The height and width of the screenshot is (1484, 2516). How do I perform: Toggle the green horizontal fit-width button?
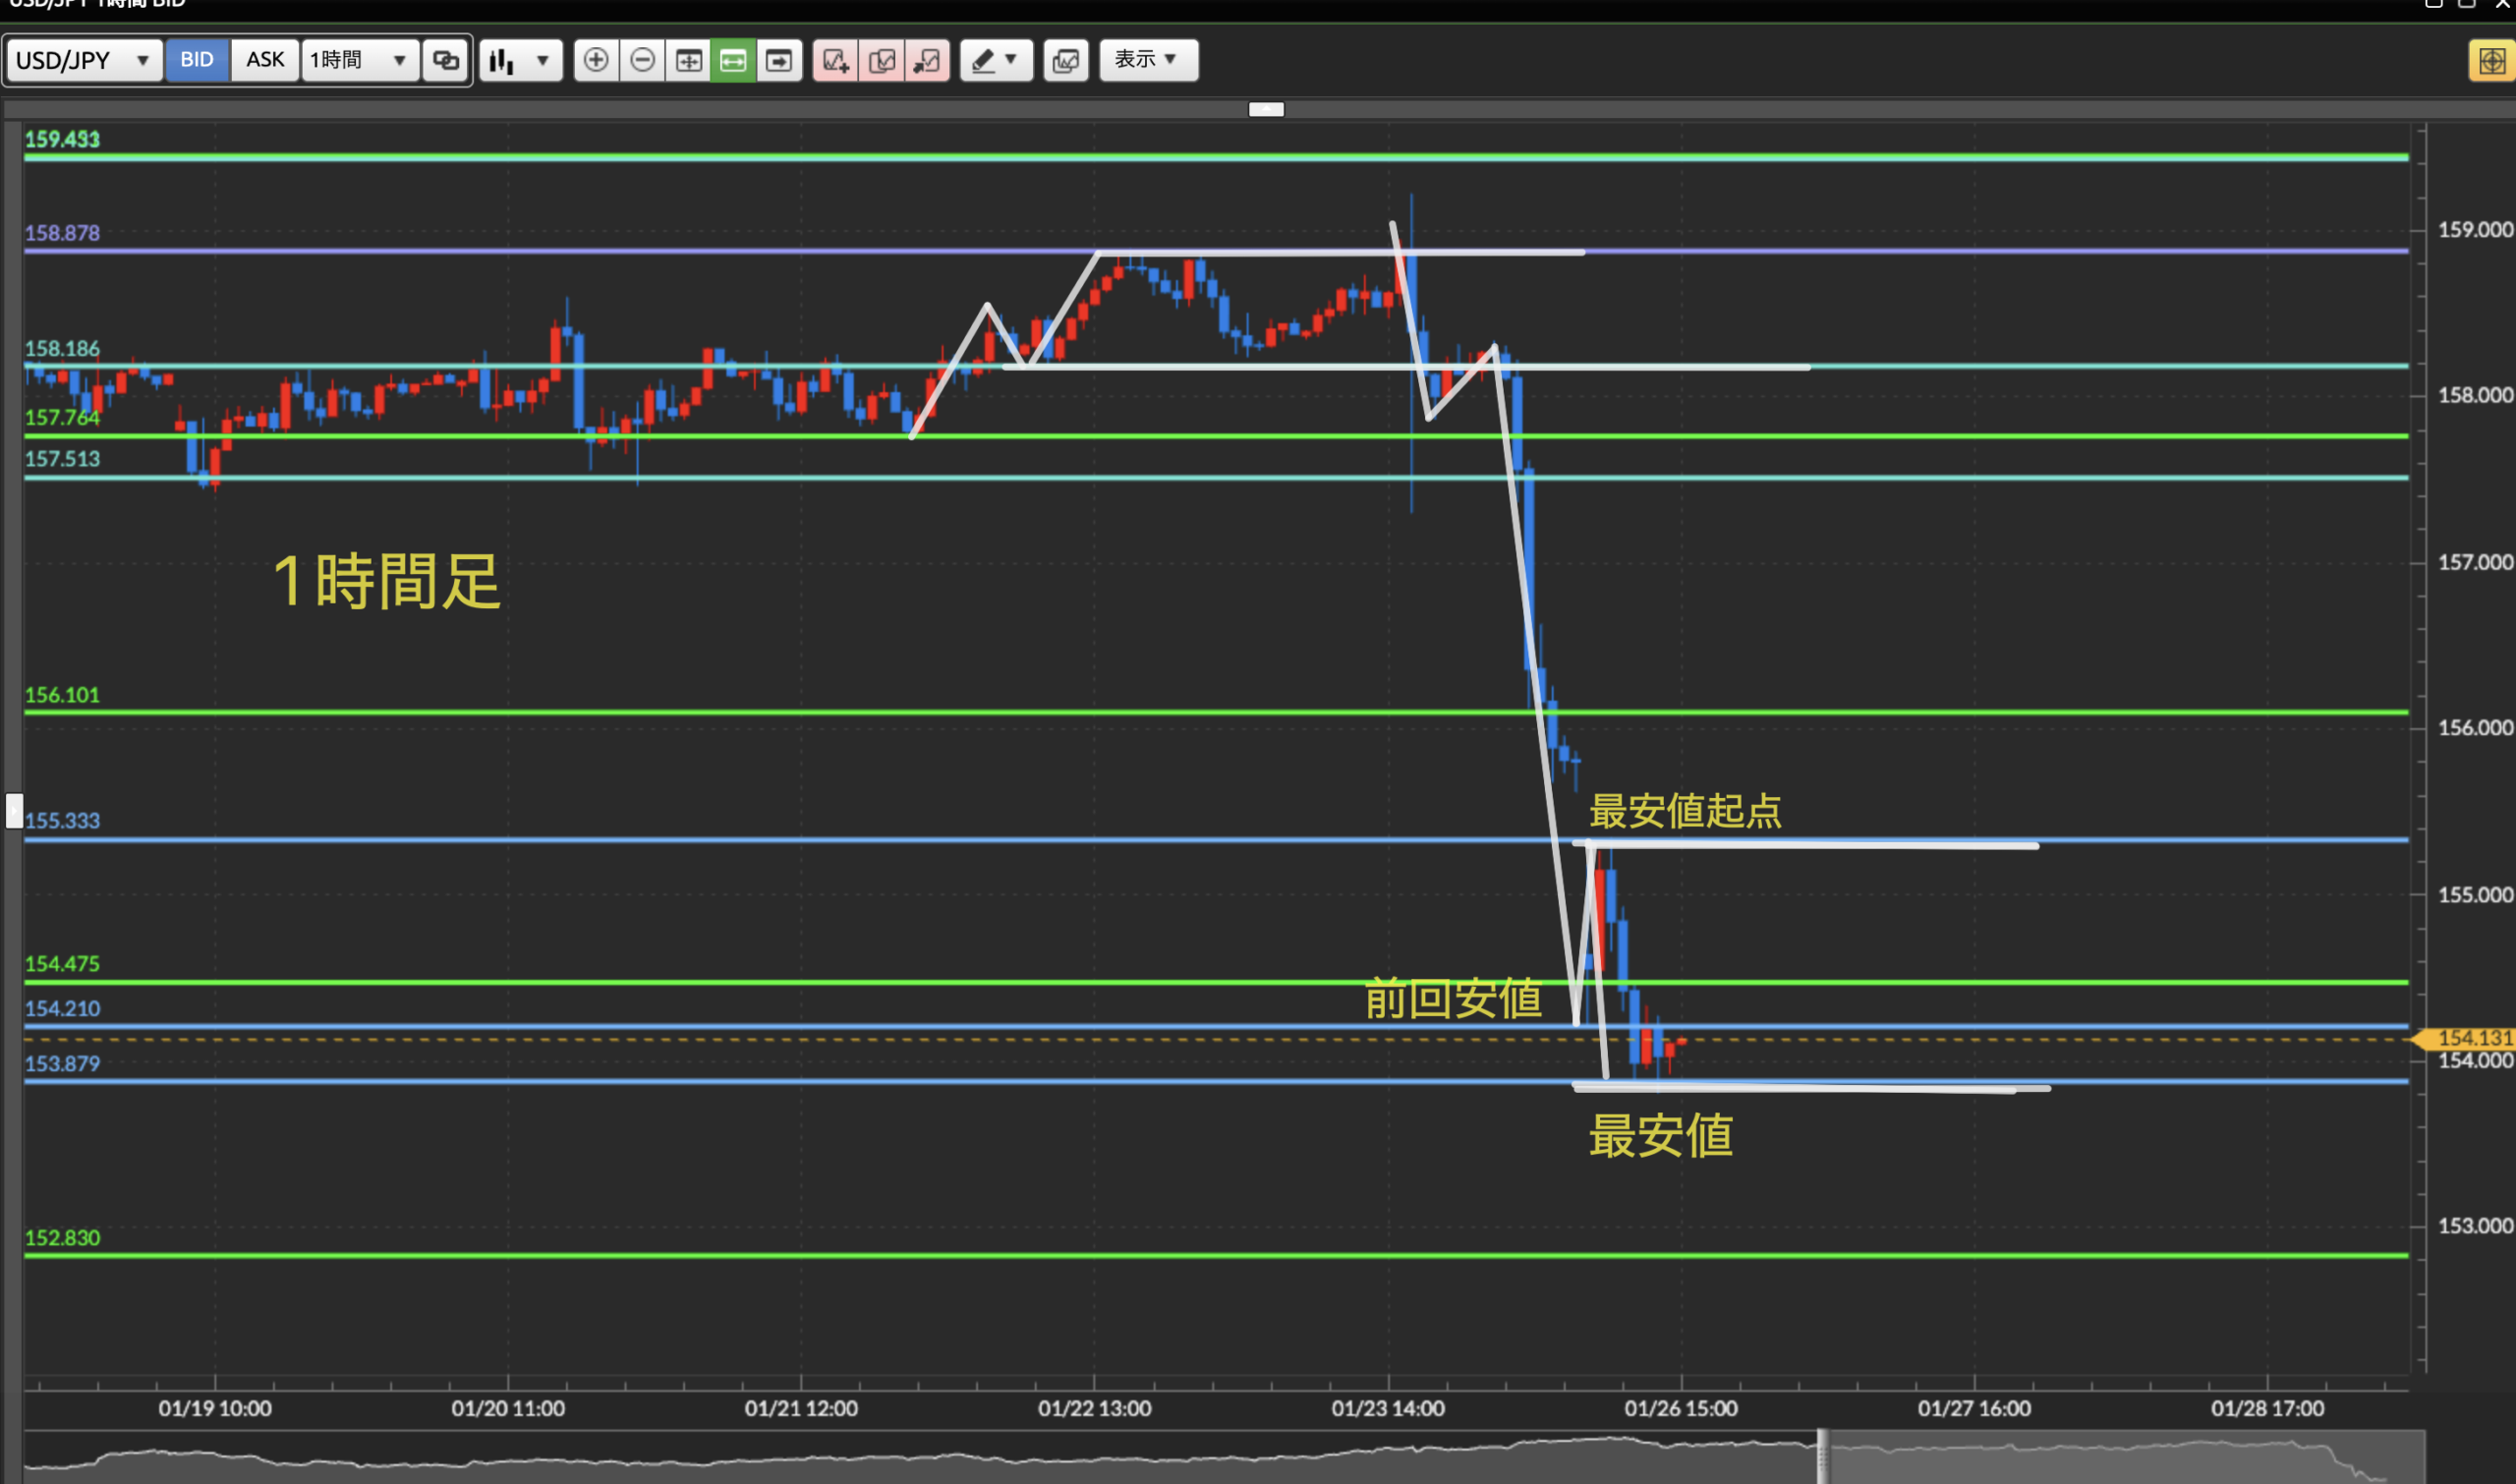pos(733,60)
